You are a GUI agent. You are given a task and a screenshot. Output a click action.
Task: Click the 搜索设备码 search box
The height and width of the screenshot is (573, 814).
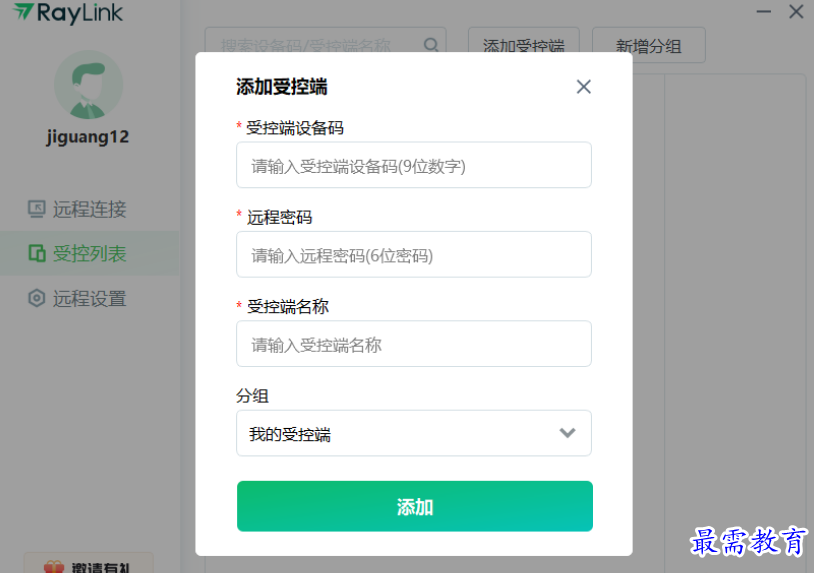tap(318, 45)
